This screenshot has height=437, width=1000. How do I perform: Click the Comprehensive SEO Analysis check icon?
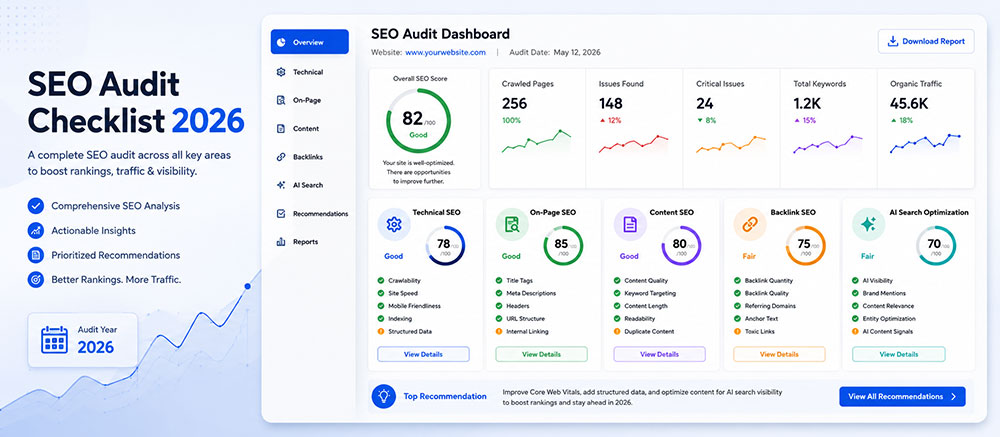pyautogui.click(x=36, y=206)
